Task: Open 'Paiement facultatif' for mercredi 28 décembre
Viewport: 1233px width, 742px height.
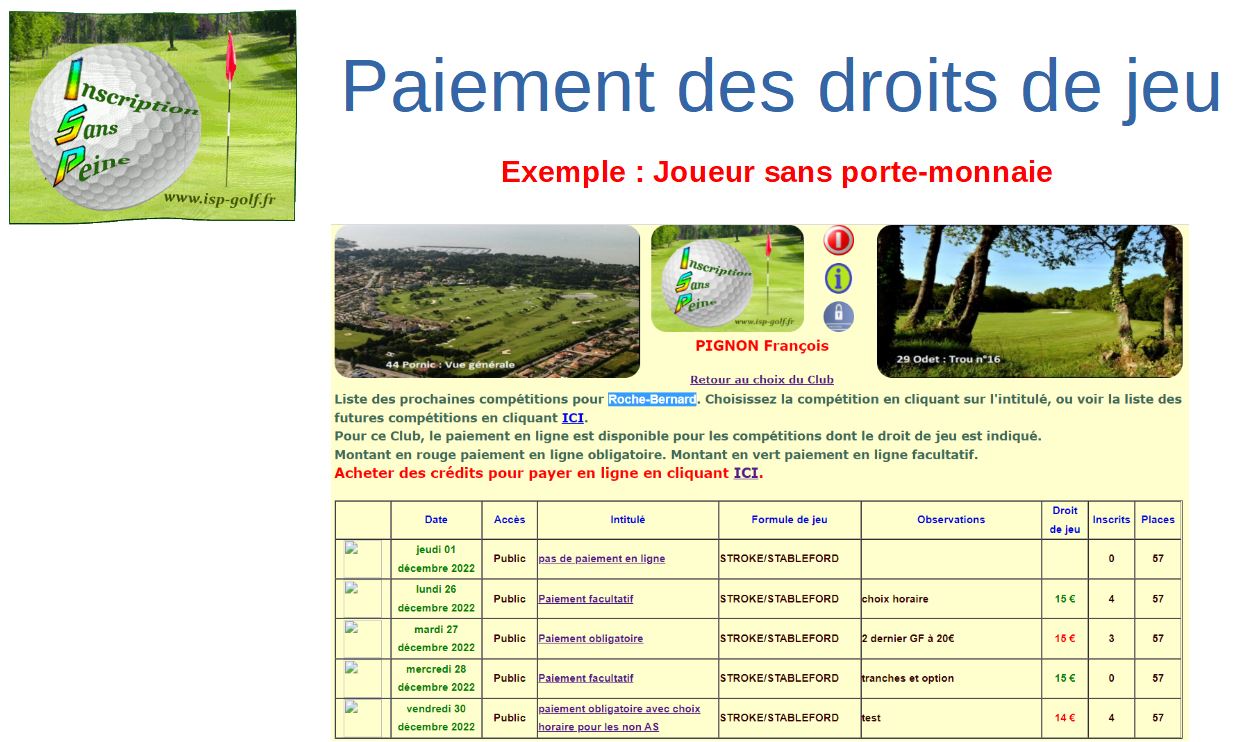Action: [585, 678]
